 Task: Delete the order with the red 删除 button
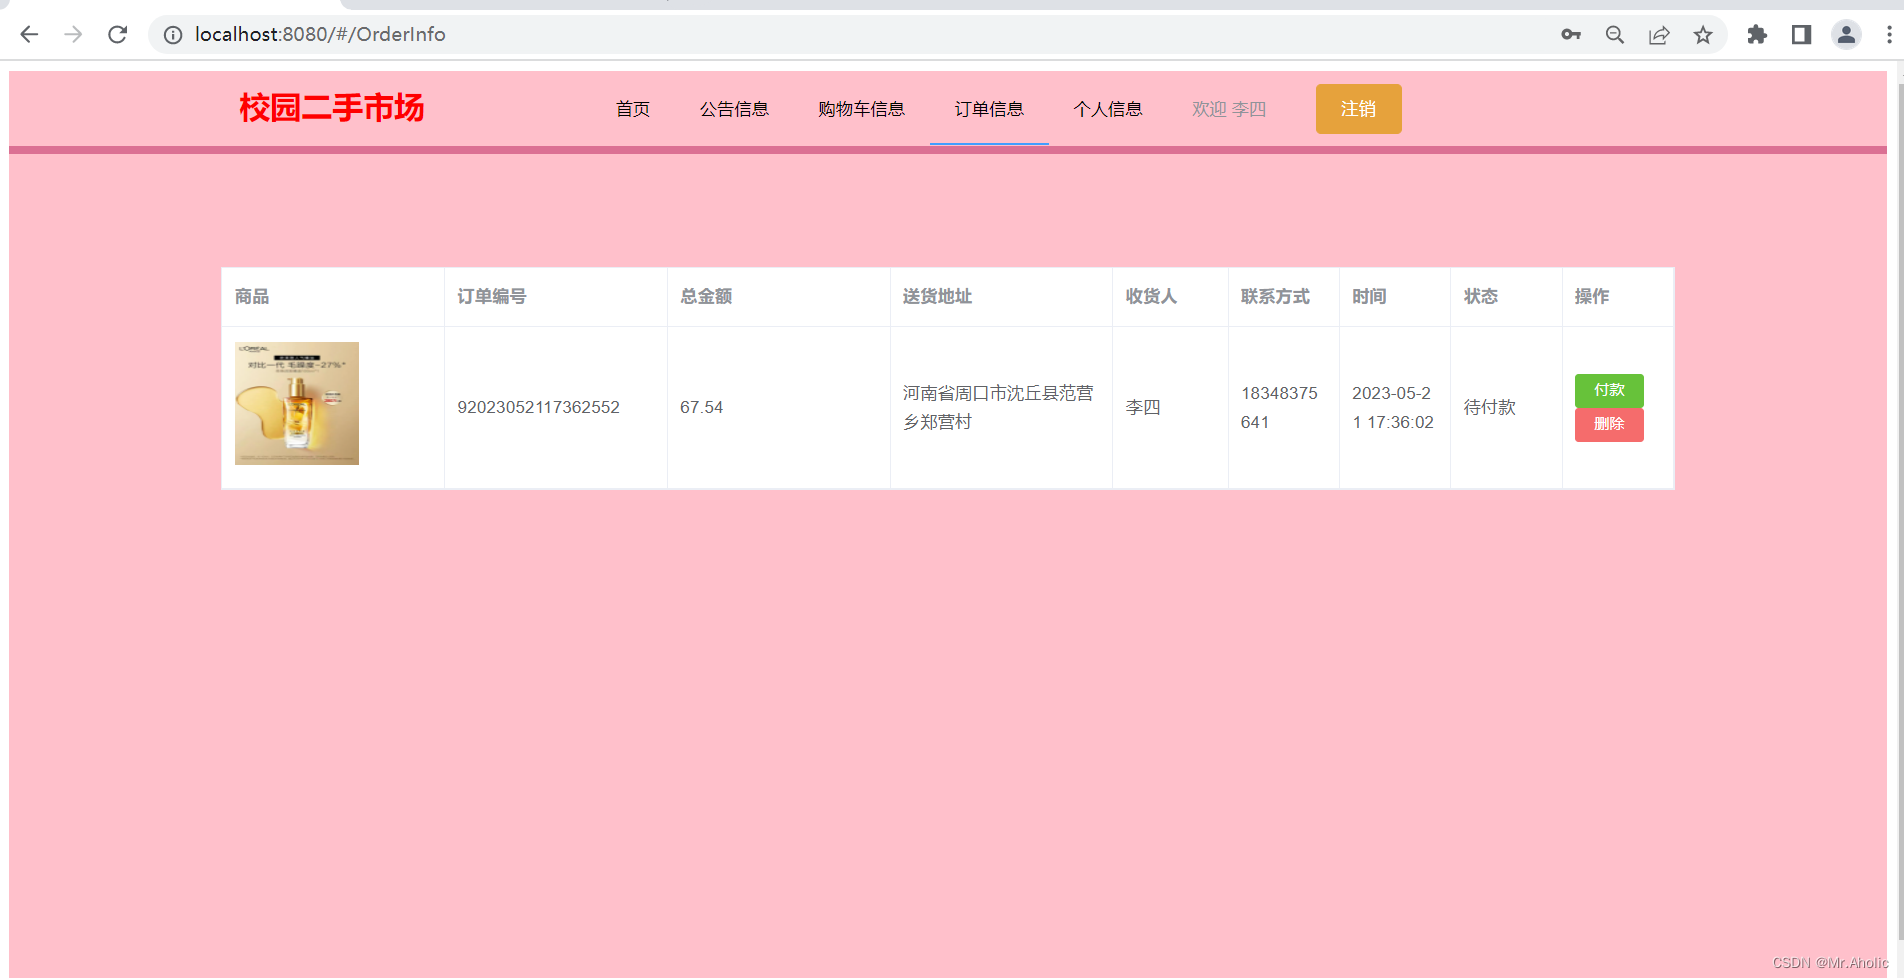point(1609,424)
